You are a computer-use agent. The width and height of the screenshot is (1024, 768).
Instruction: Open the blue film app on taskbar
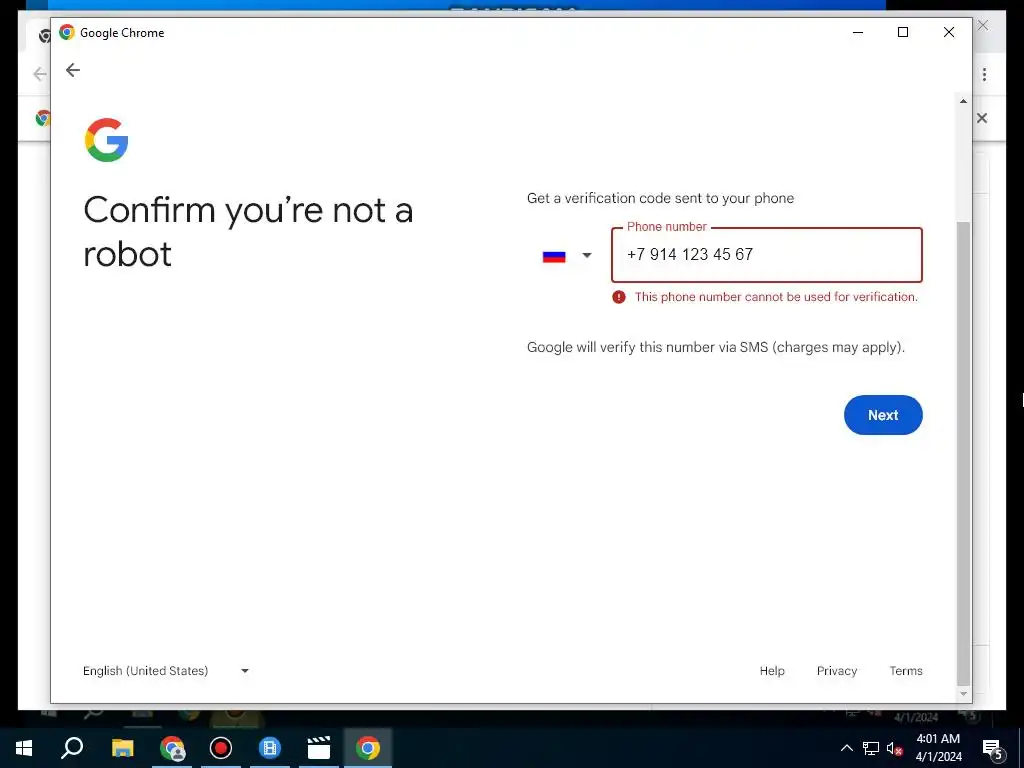coord(270,748)
